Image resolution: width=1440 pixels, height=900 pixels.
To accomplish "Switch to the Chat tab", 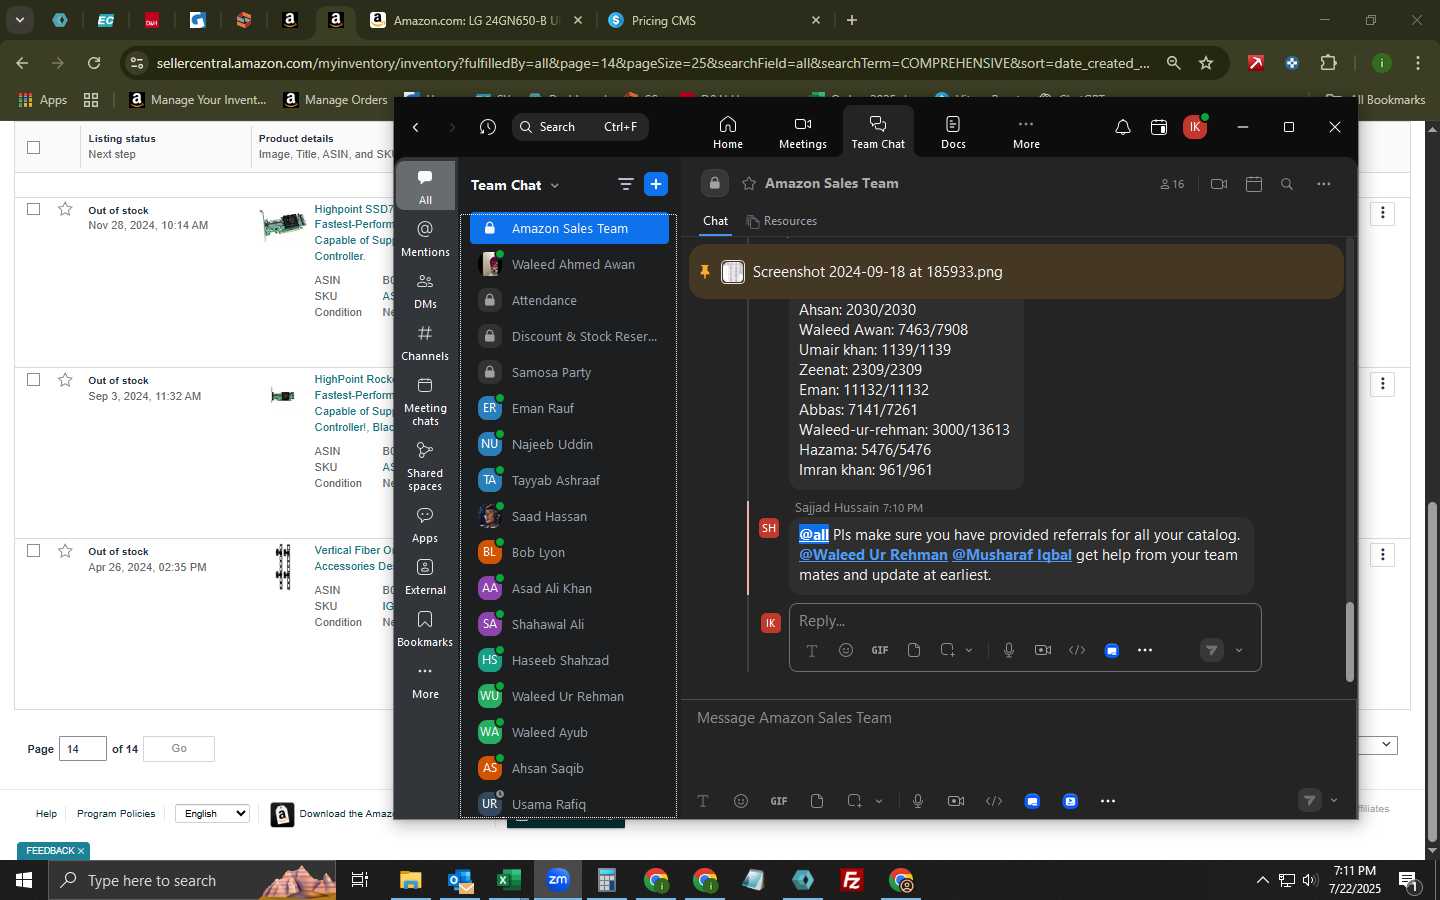I will coord(716,221).
